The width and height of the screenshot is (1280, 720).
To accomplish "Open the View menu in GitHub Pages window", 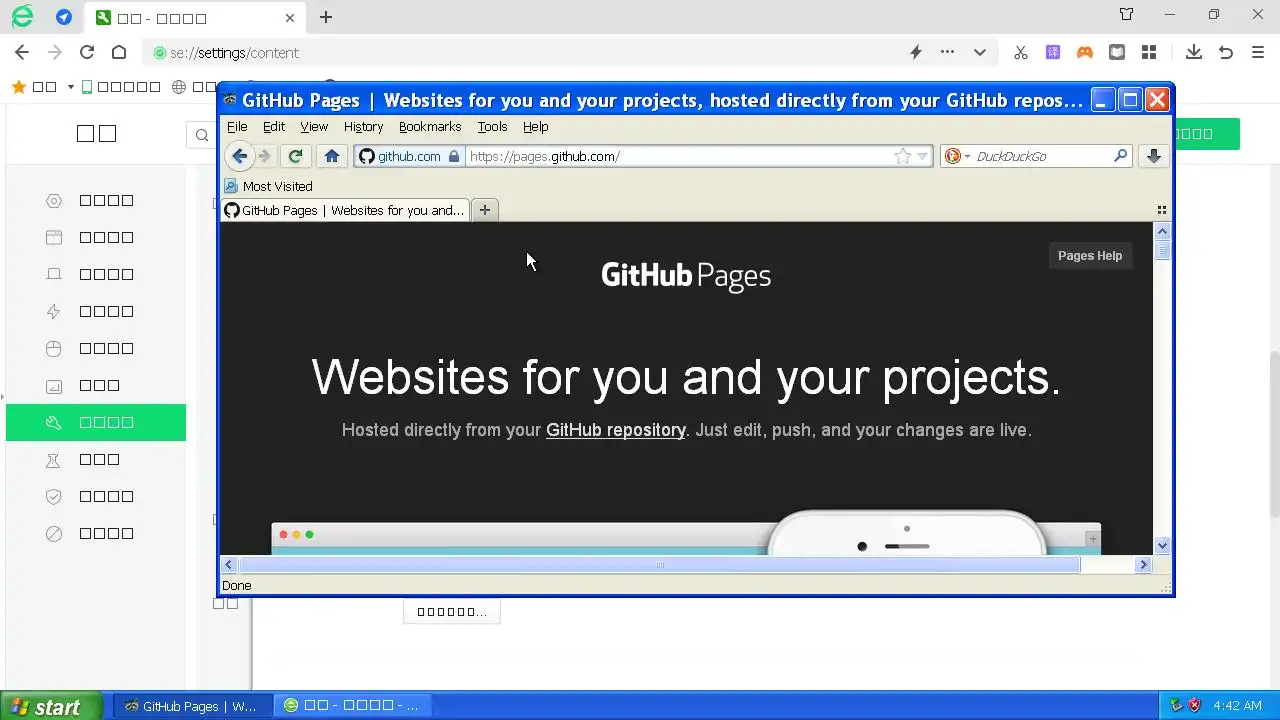I will coord(314,127).
